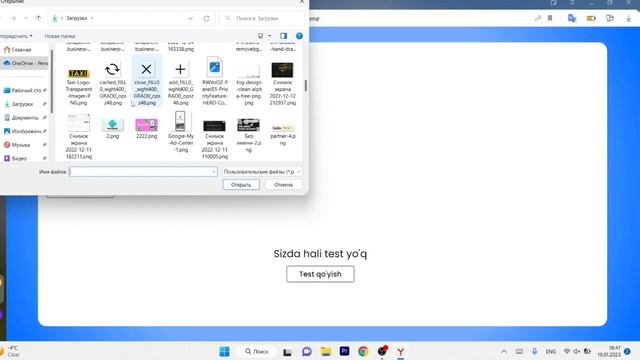This screenshot has height=360, width=640.
Task: Select the cached_FILL0 png file with refresh arrows
Action: 113,84
